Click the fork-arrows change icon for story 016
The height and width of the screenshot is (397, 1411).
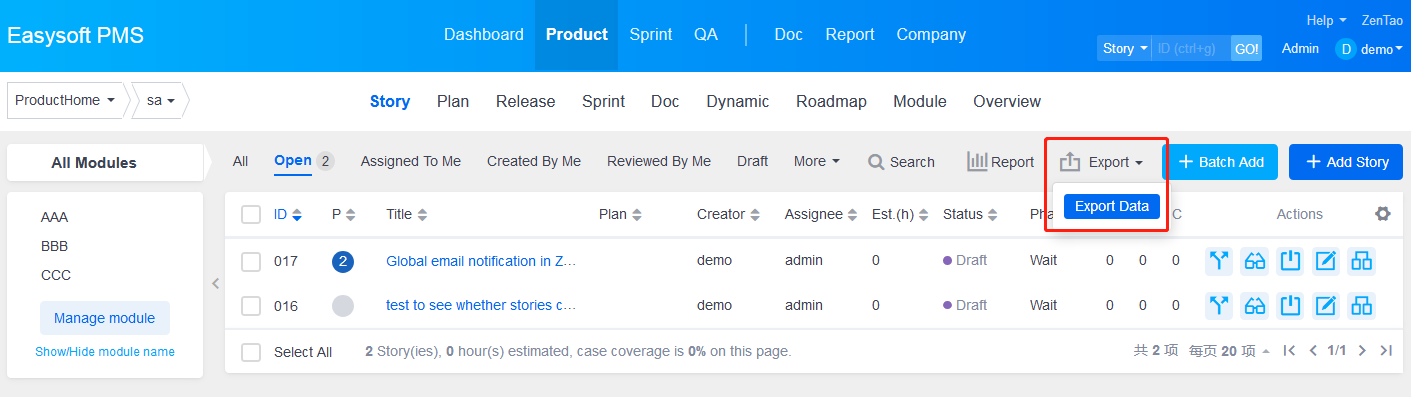coord(1219,305)
